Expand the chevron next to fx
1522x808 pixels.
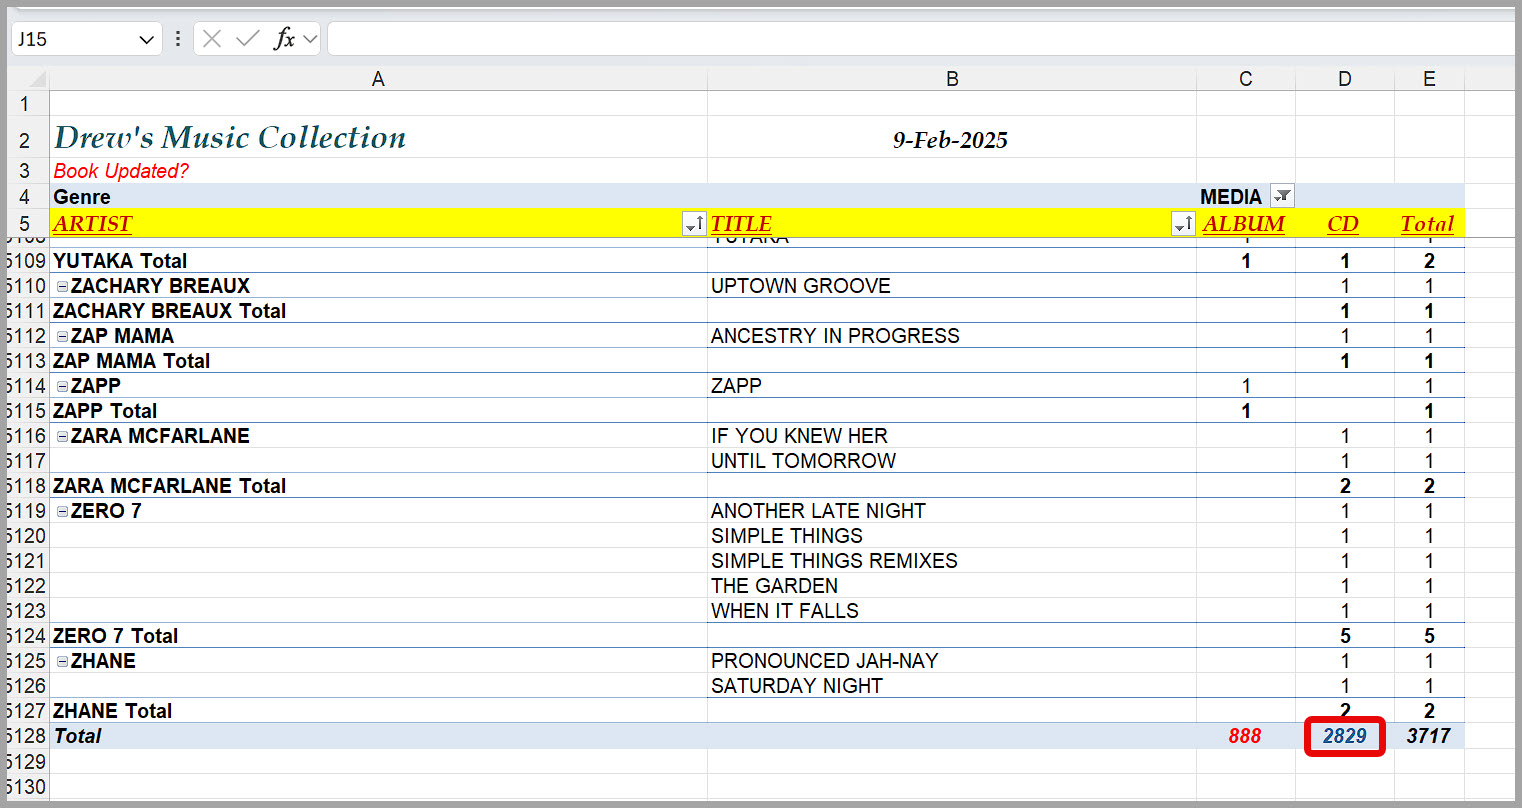point(310,39)
